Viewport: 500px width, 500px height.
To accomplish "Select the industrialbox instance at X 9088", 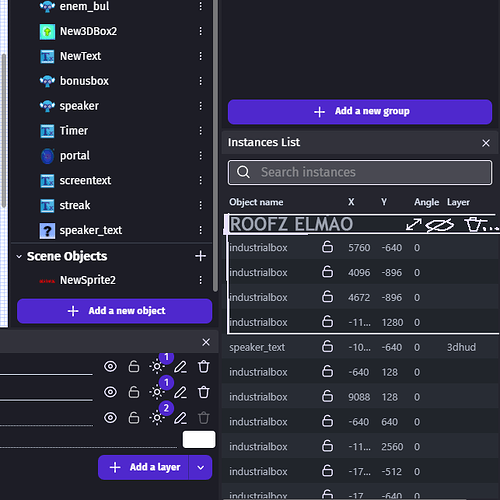I will [x=360, y=397].
